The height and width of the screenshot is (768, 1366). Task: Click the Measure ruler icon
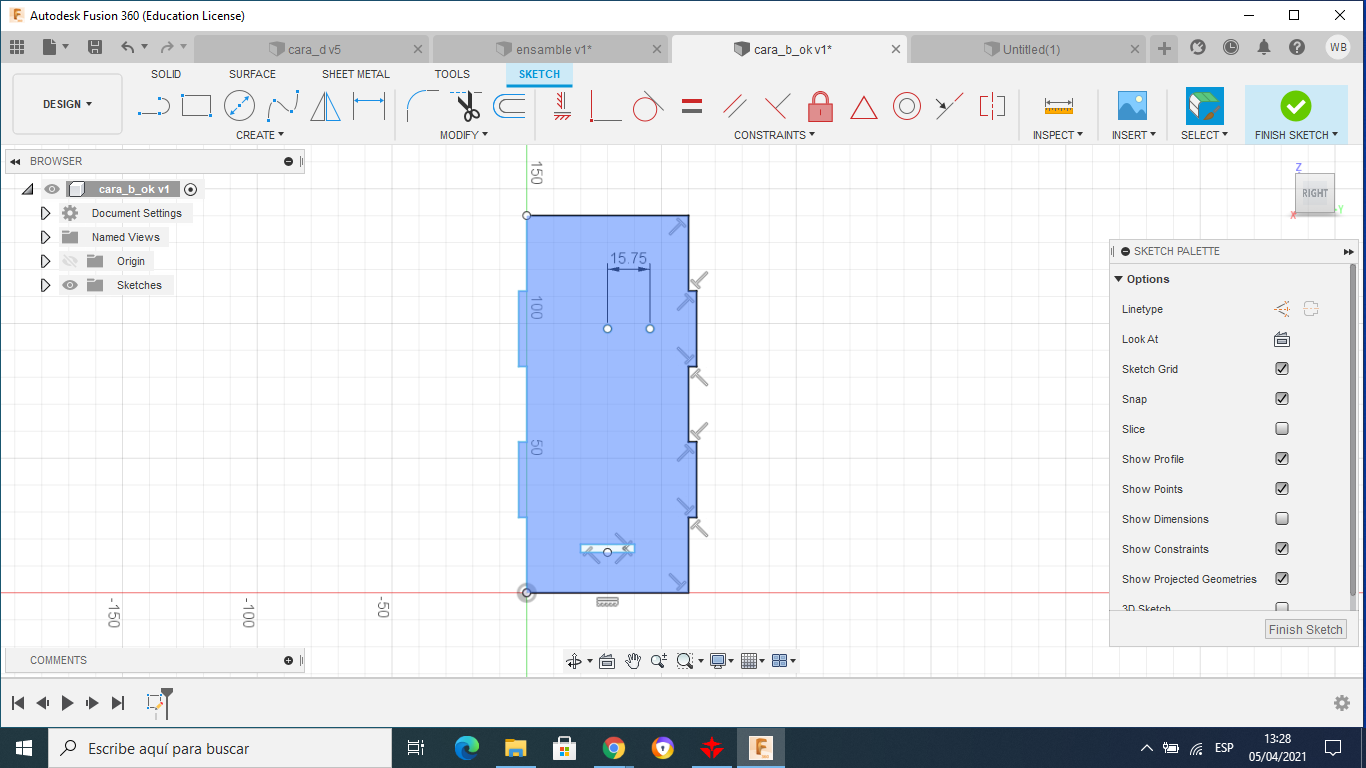pyautogui.click(x=1058, y=105)
